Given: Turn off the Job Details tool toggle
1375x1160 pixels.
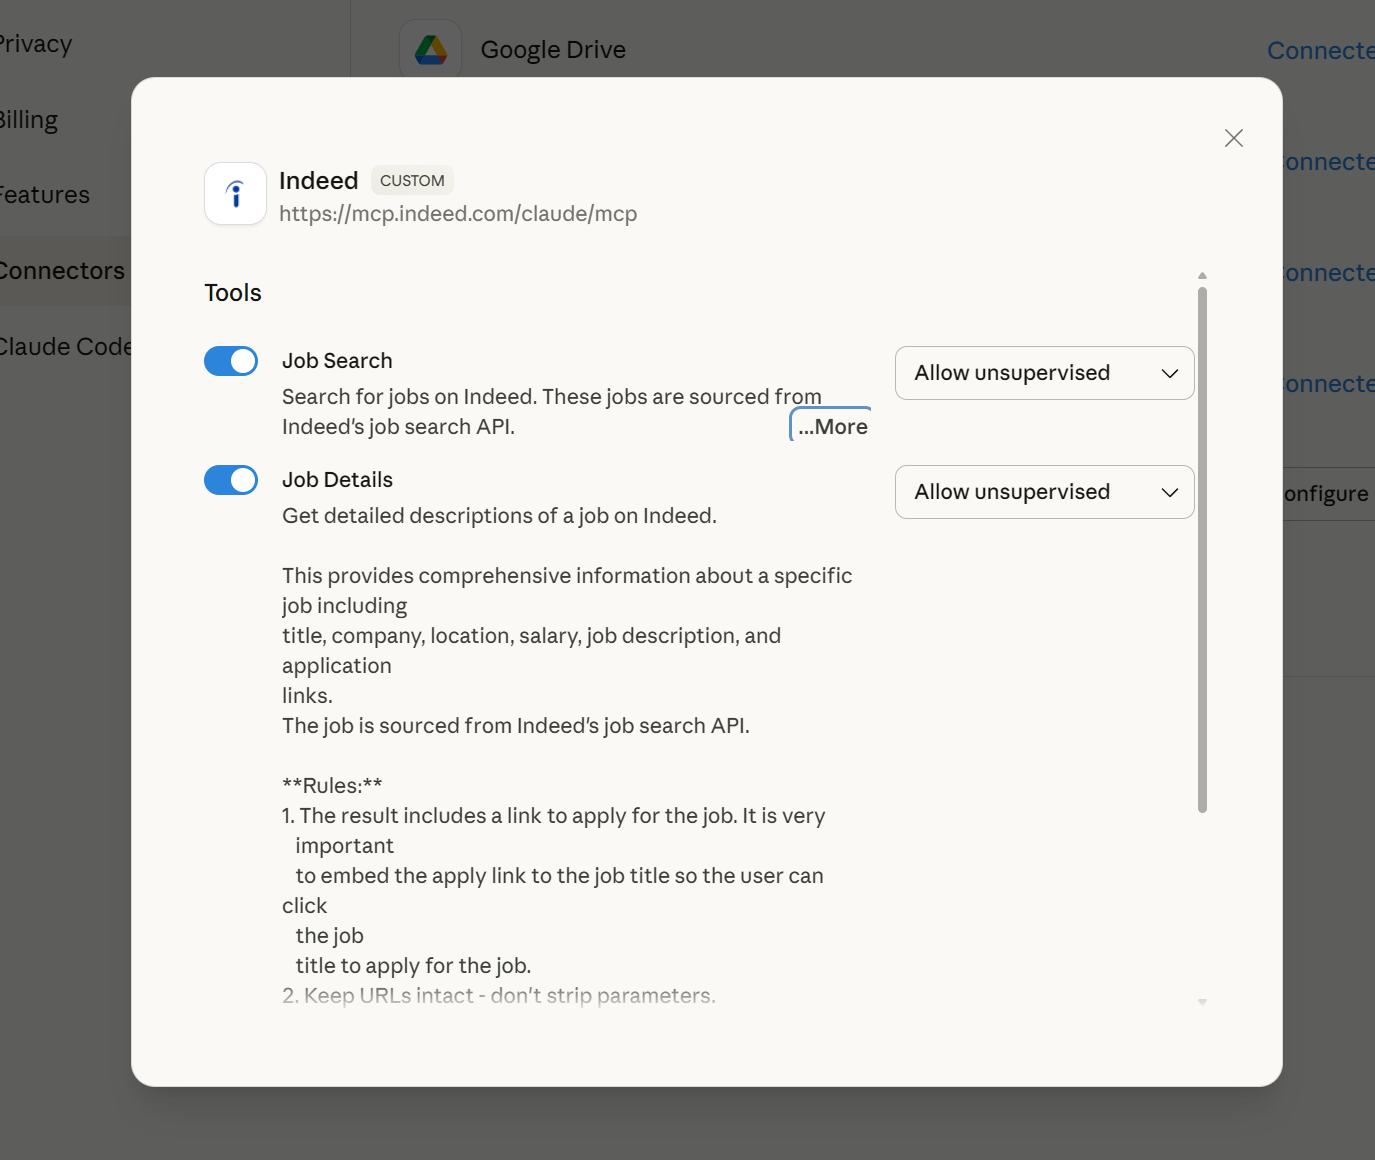Looking at the screenshot, I should coord(231,480).
